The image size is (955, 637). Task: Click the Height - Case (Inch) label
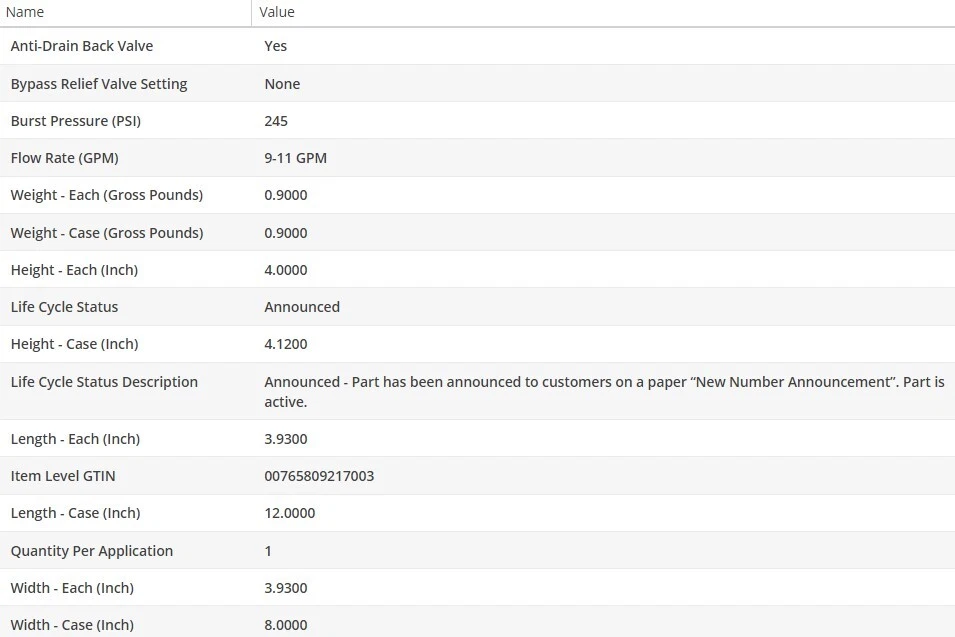[74, 345]
